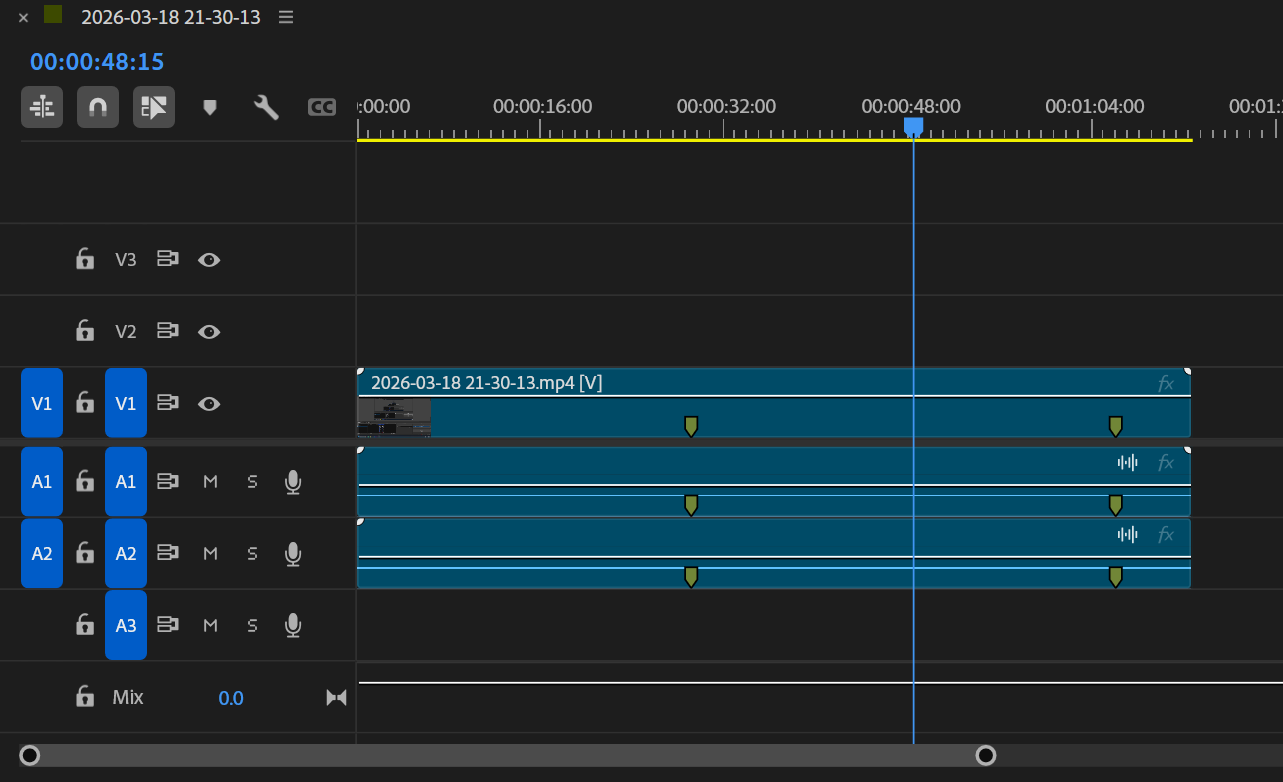Click the waveform icon on the A1 clip
Viewport: 1283px width, 782px height.
click(x=1128, y=462)
